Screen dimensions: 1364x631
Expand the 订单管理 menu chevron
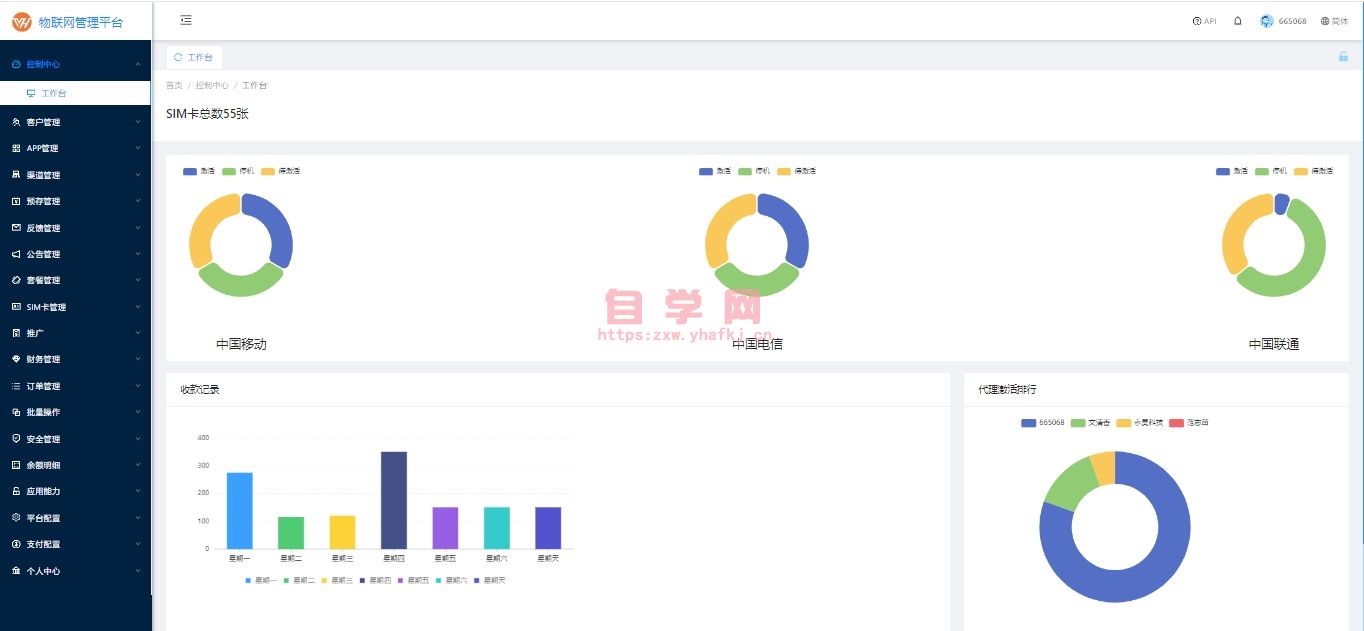(137, 386)
